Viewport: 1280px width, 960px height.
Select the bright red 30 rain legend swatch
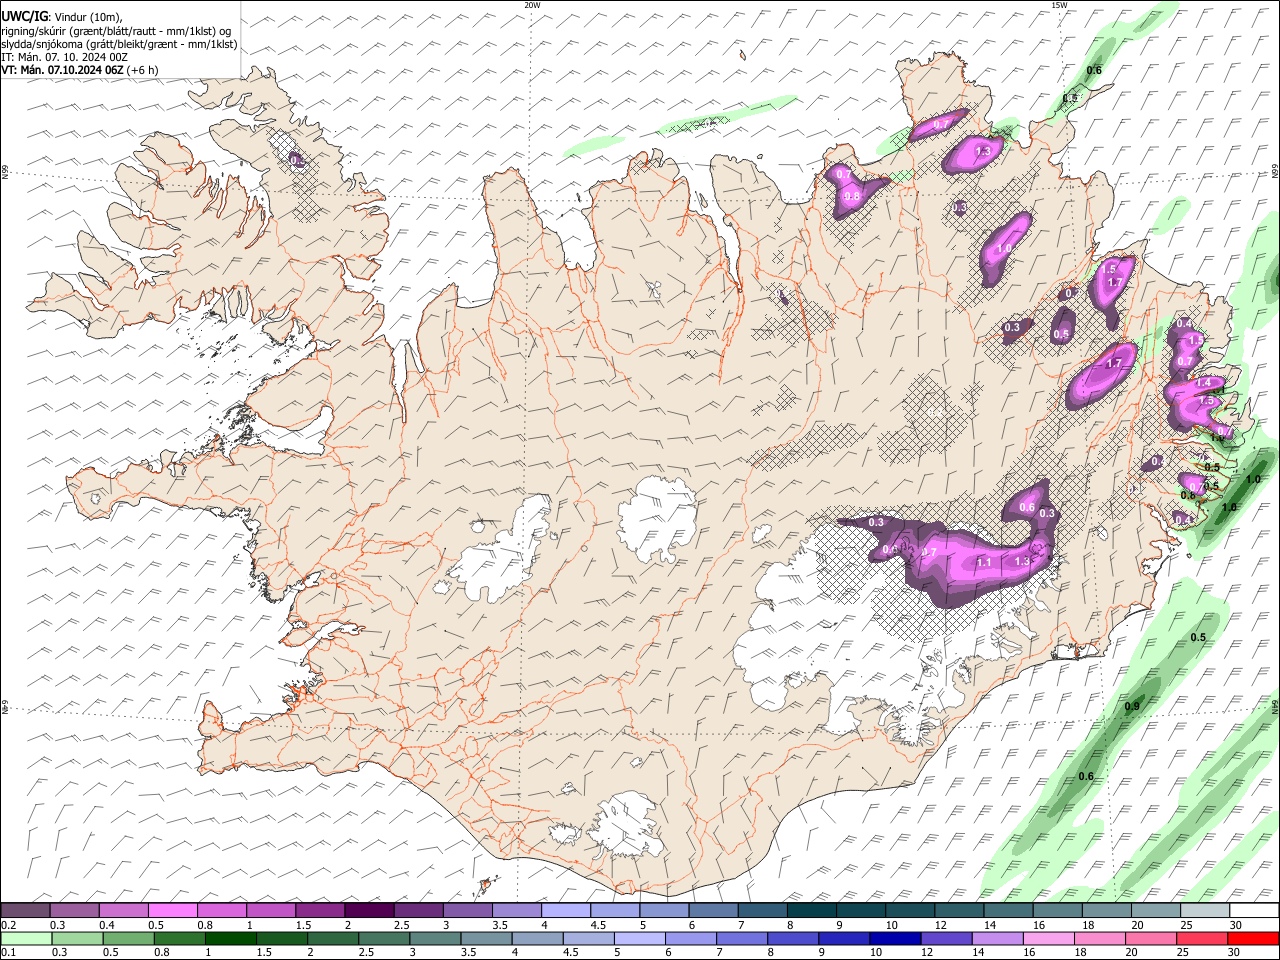(1252, 939)
